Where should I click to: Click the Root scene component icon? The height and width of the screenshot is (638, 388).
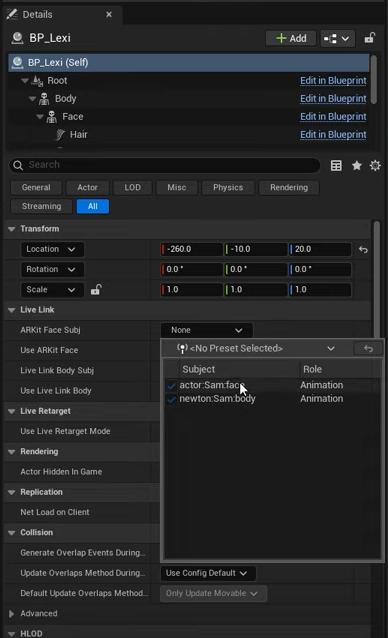(37, 81)
